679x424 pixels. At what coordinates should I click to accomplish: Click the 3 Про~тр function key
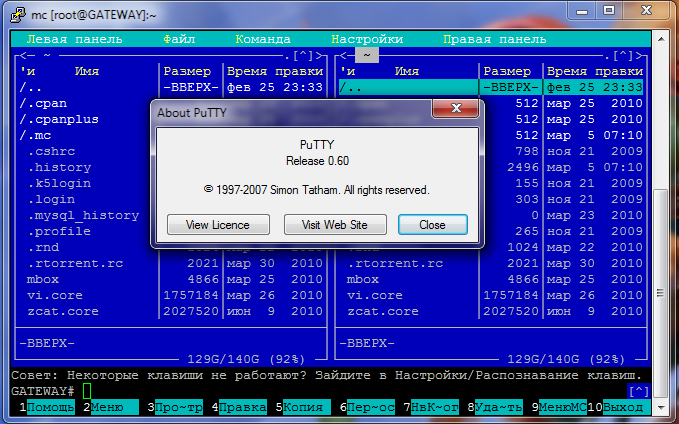tap(175, 407)
